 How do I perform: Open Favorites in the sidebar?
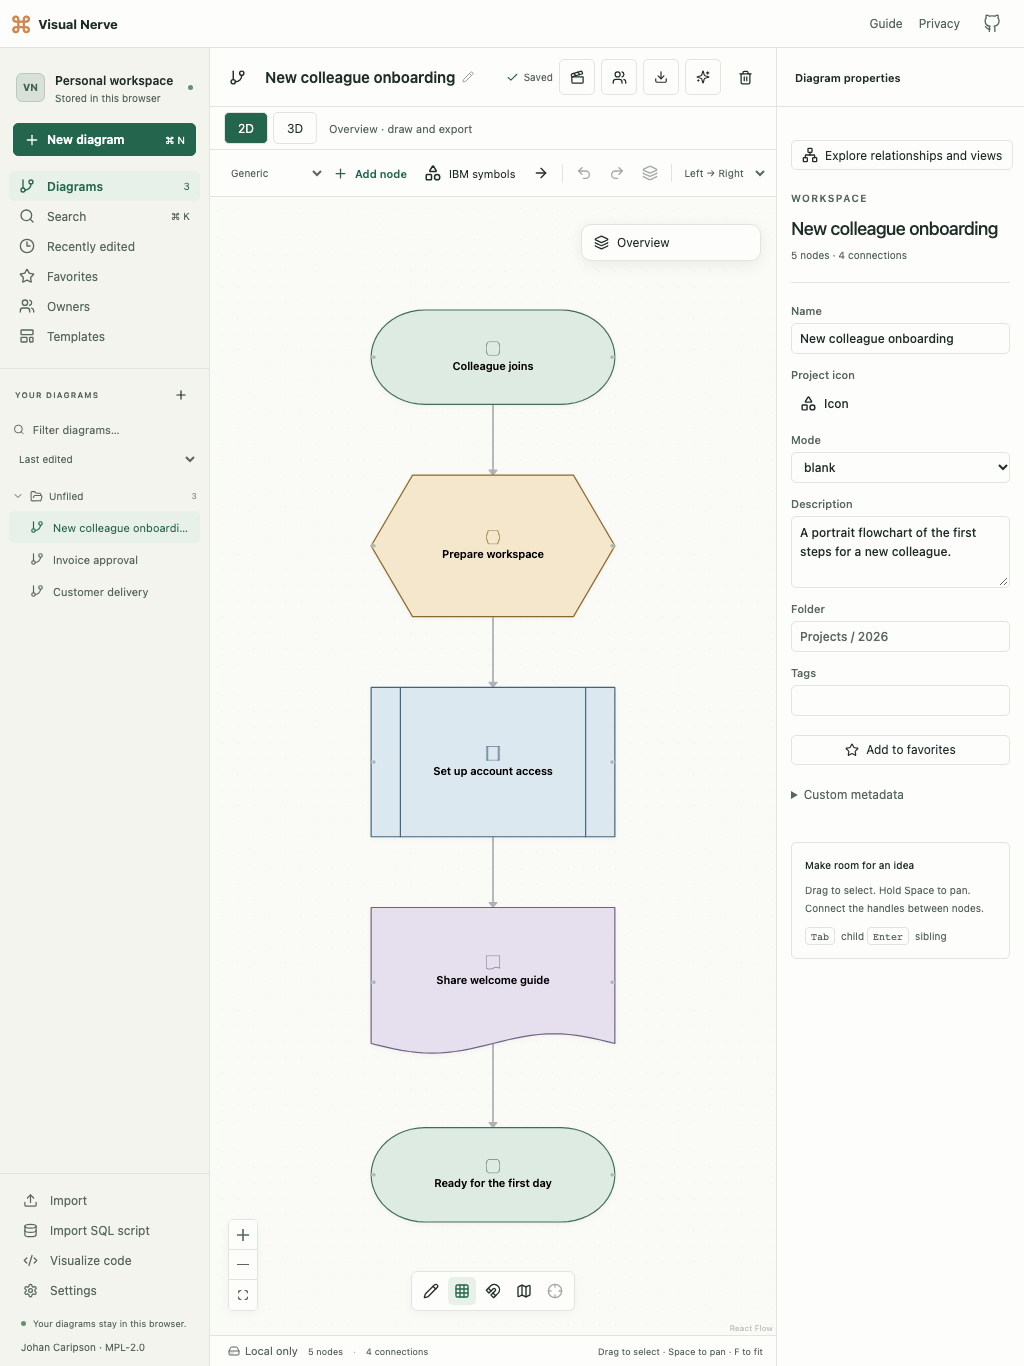pos(105,277)
